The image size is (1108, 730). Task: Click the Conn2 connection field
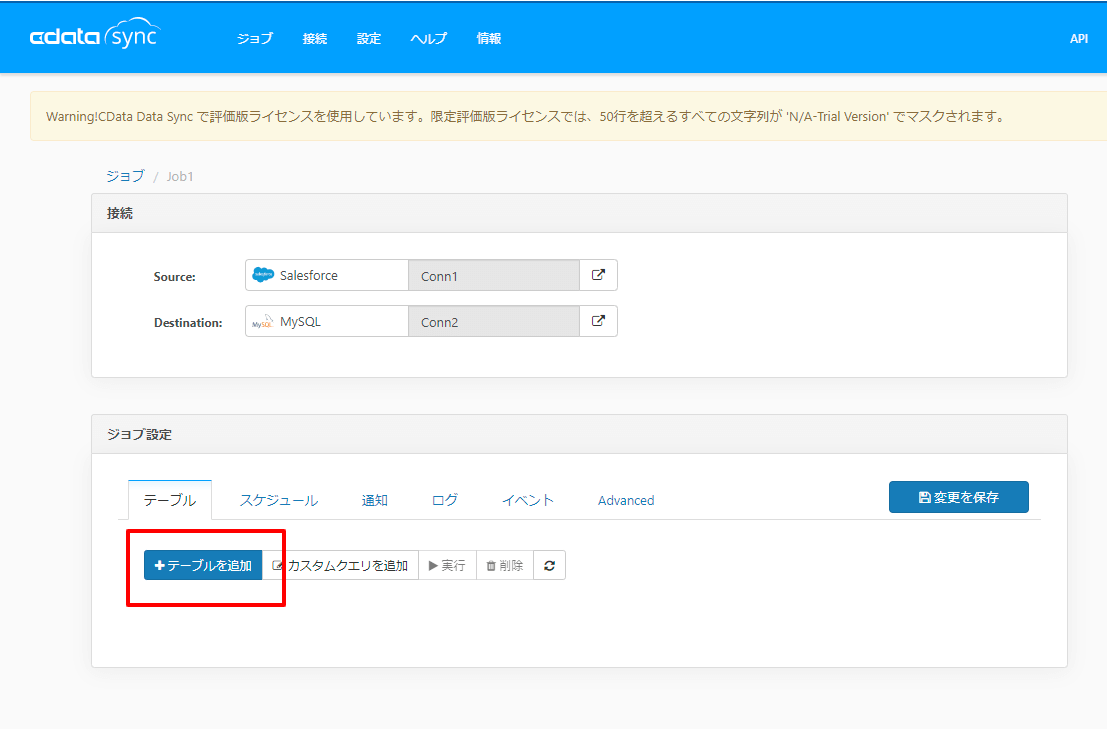pos(494,322)
